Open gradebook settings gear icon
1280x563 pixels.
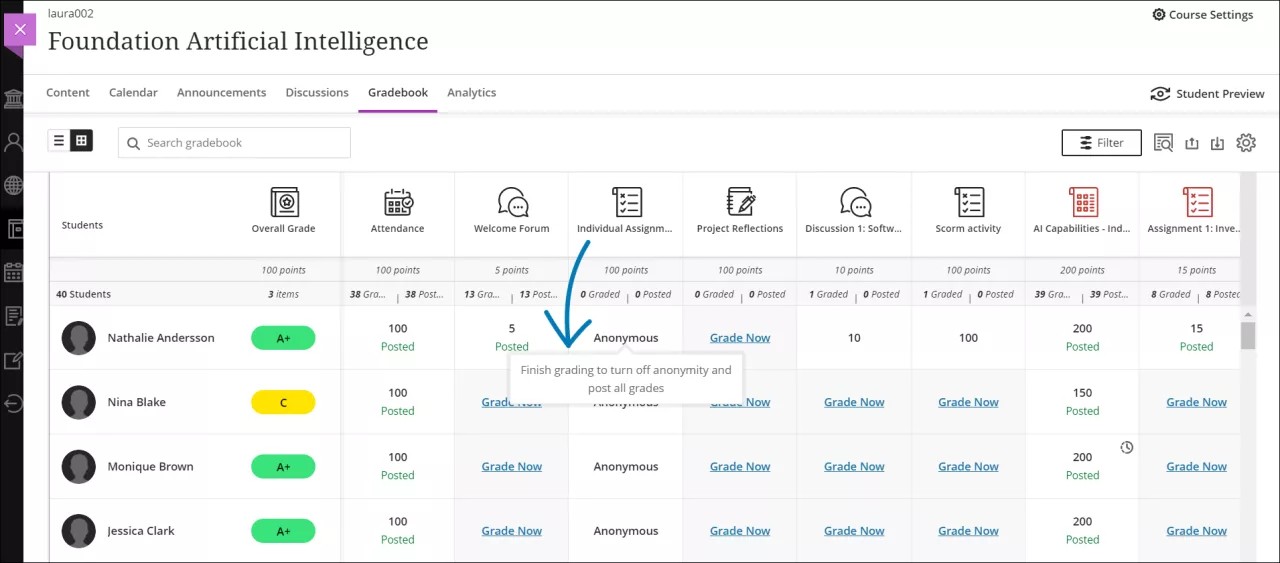1245,143
